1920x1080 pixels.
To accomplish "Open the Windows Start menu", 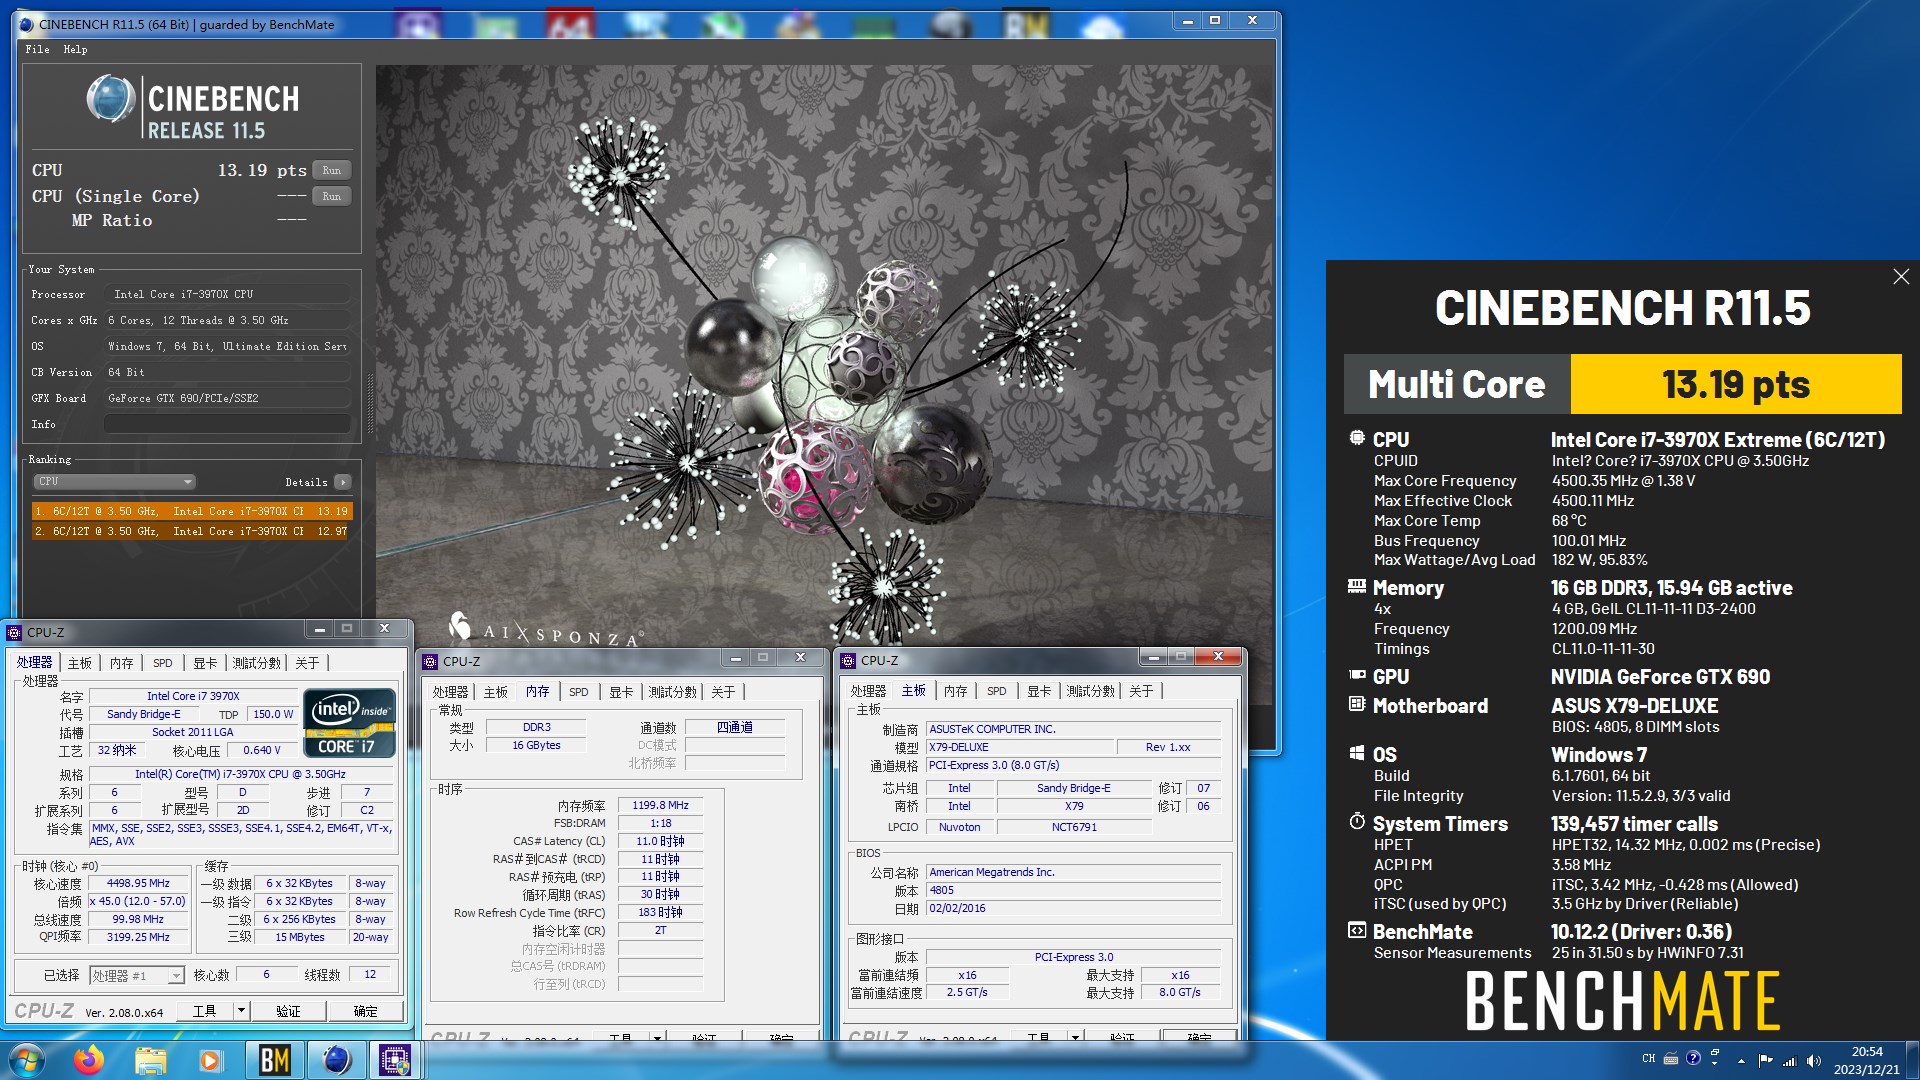I will pyautogui.click(x=25, y=1060).
